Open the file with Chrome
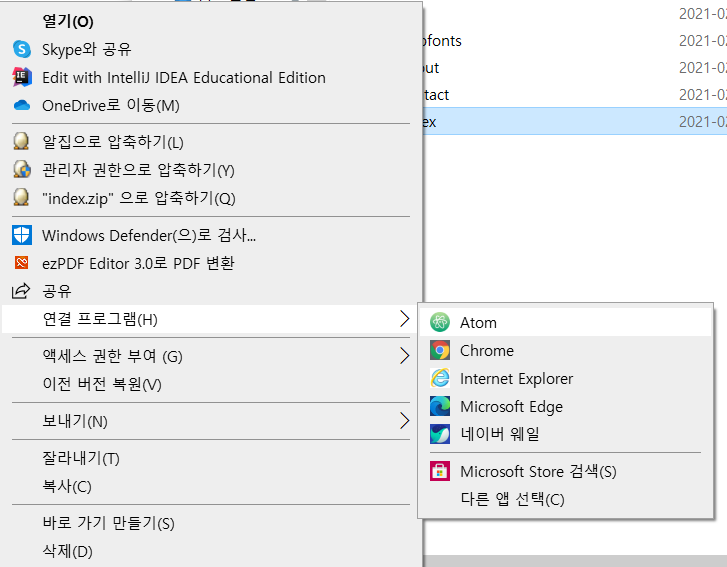Image resolution: width=727 pixels, height=567 pixels. click(565, 350)
